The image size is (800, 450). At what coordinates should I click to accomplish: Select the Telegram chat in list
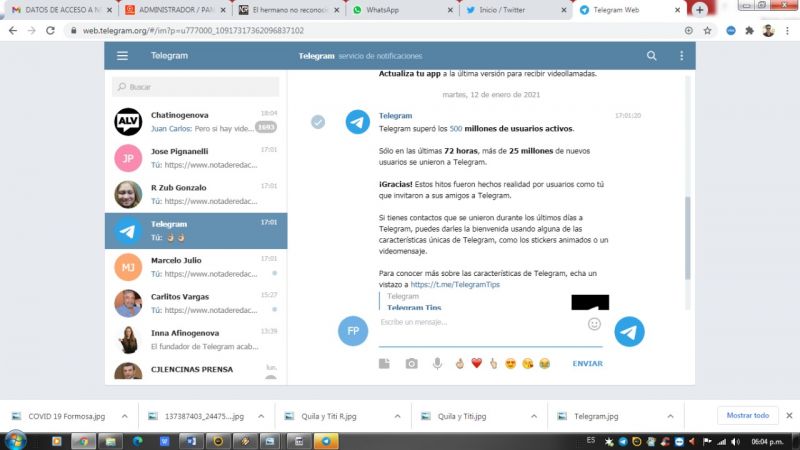click(196, 231)
